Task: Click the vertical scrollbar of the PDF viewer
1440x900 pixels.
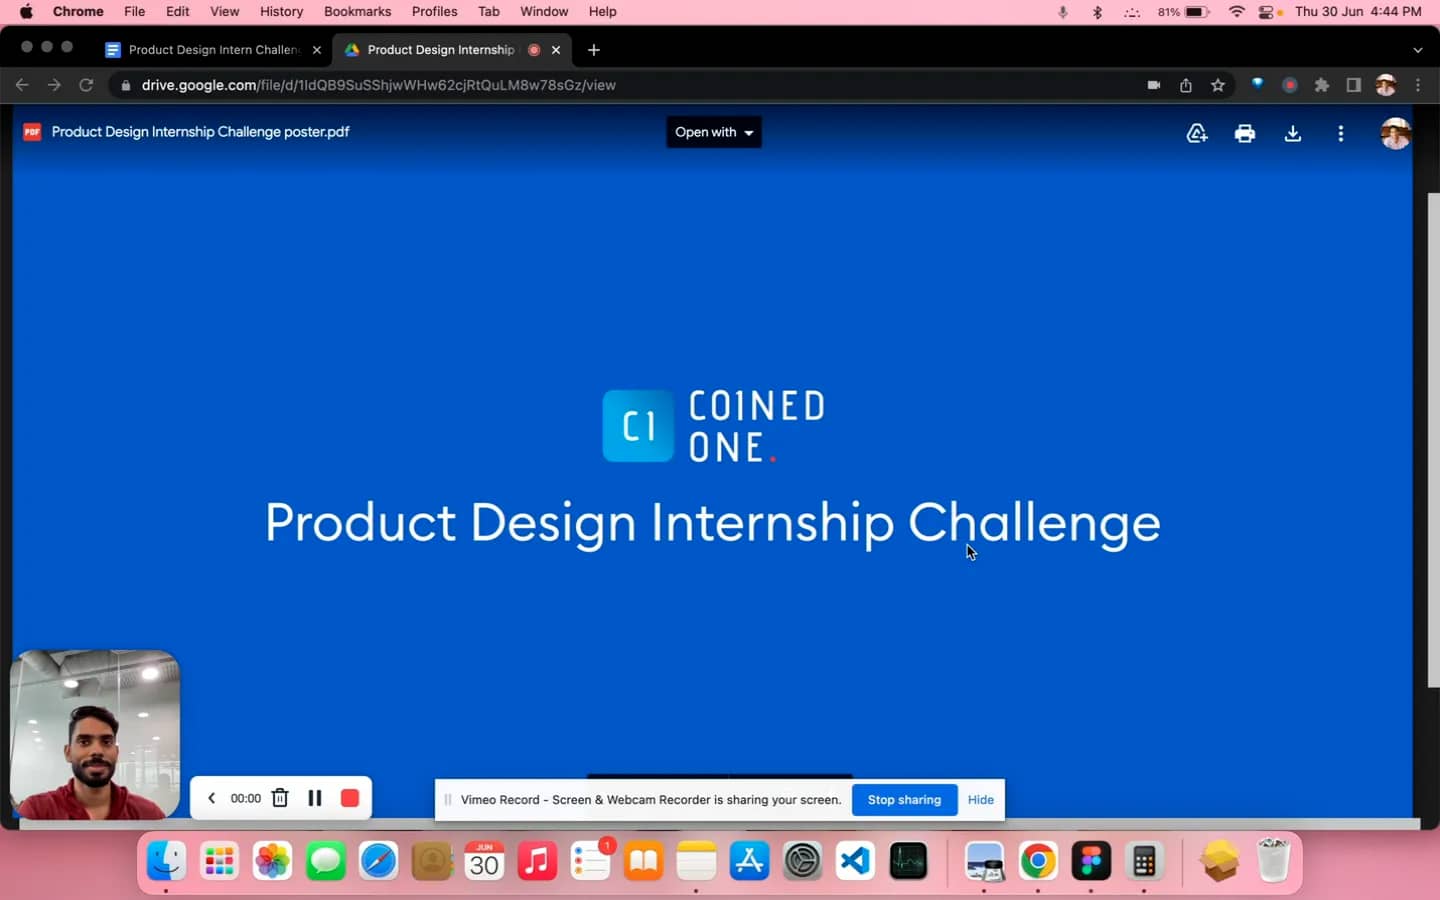Action: click(1433, 440)
